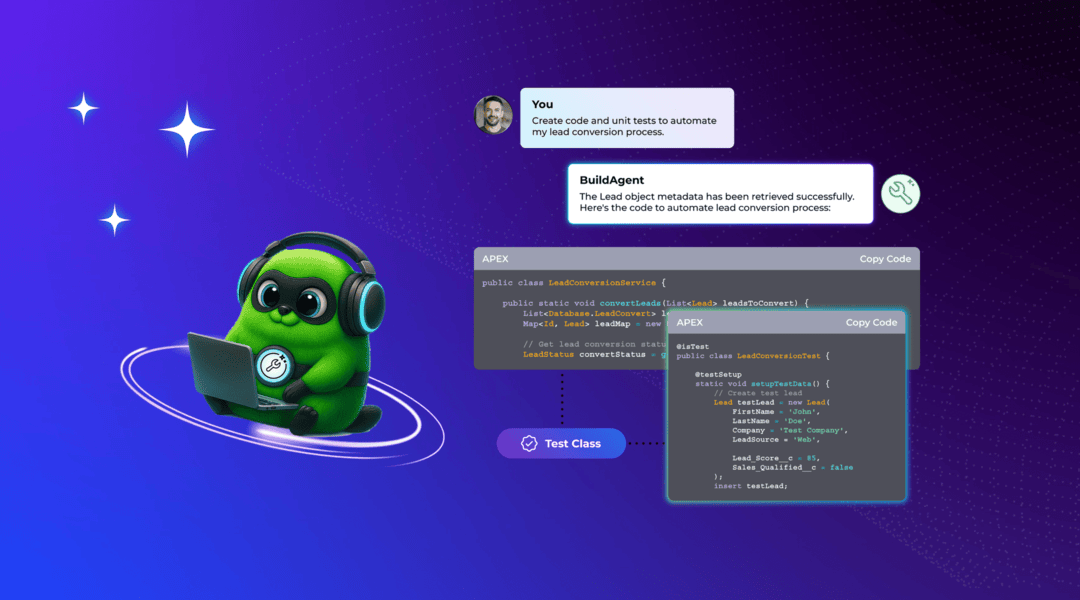
Task: Click 'Create code and unit tests to automate' text
Action: point(624,121)
